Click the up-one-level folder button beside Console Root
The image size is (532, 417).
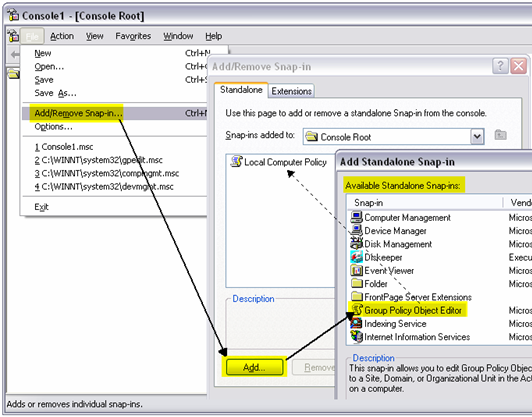(500, 135)
